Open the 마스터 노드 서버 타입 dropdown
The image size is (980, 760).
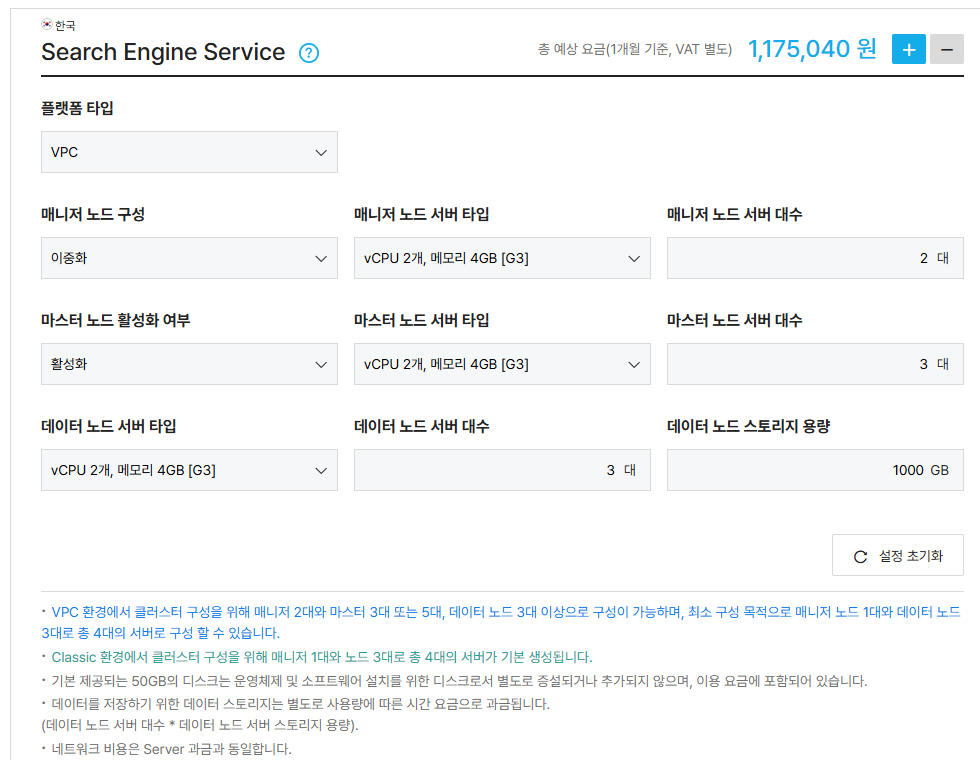coord(502,364)
